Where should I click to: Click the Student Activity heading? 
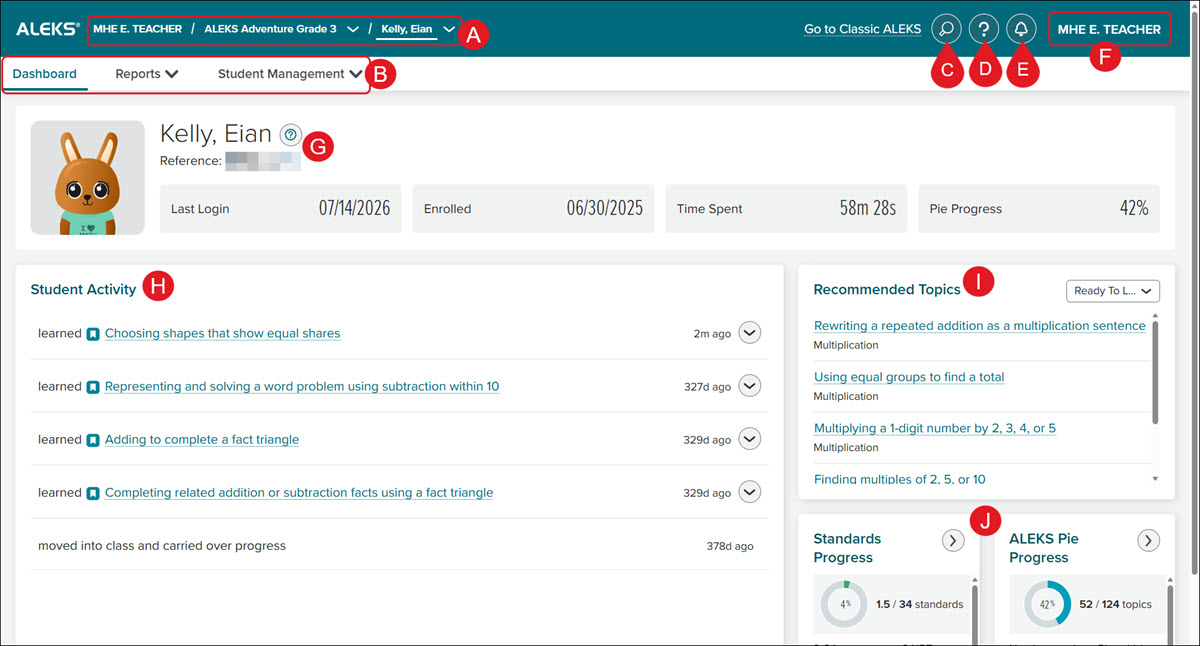(83, 289)
